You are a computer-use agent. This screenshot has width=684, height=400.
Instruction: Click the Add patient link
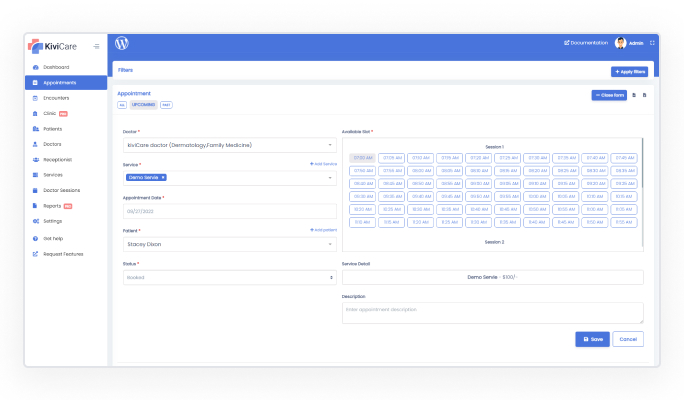tap(323, 230)
